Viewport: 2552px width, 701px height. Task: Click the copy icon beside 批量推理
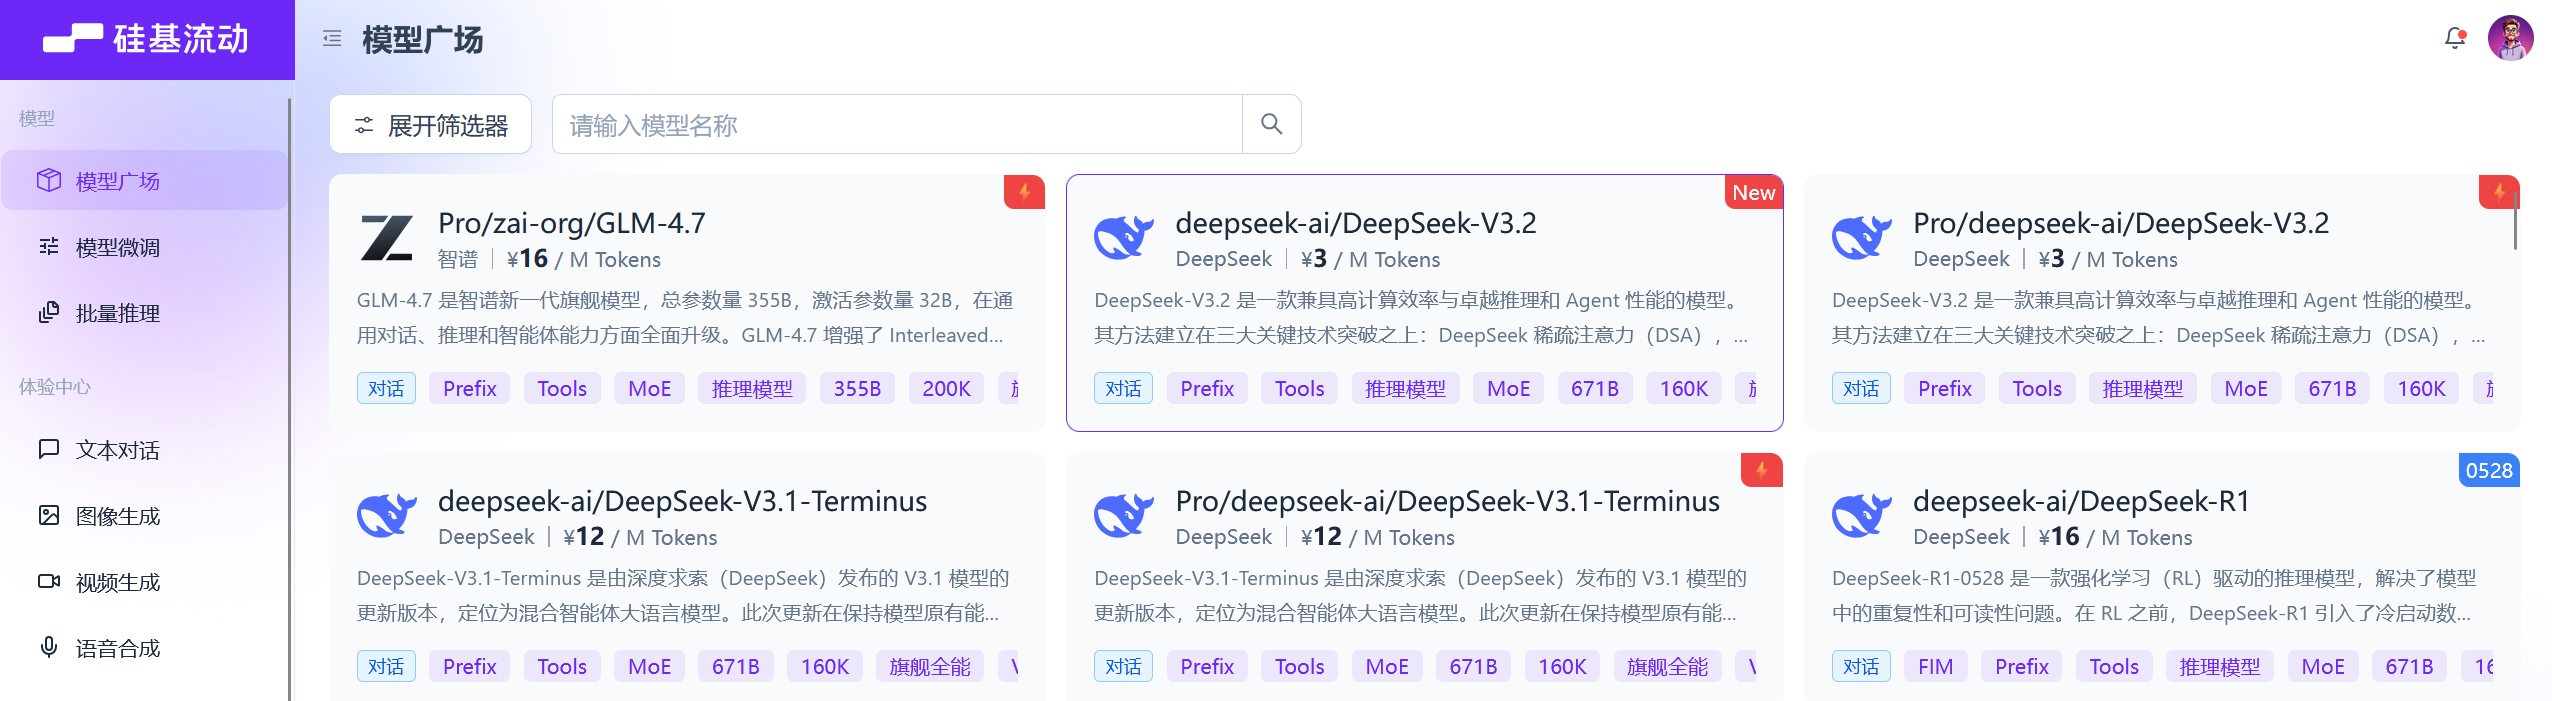49,312
